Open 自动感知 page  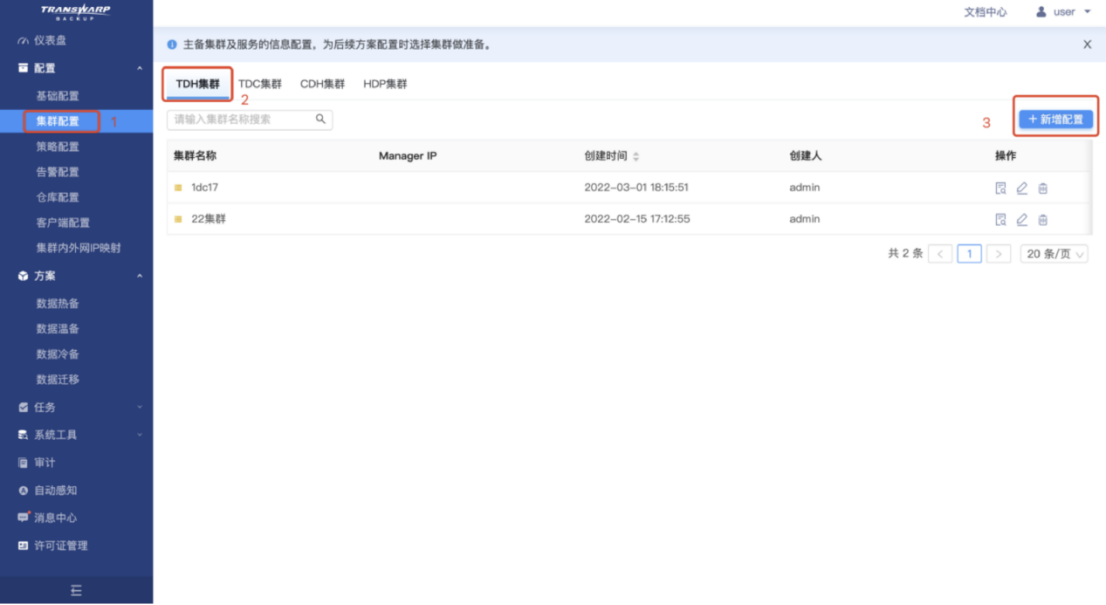pyautogui.click(x=55, y=490)
